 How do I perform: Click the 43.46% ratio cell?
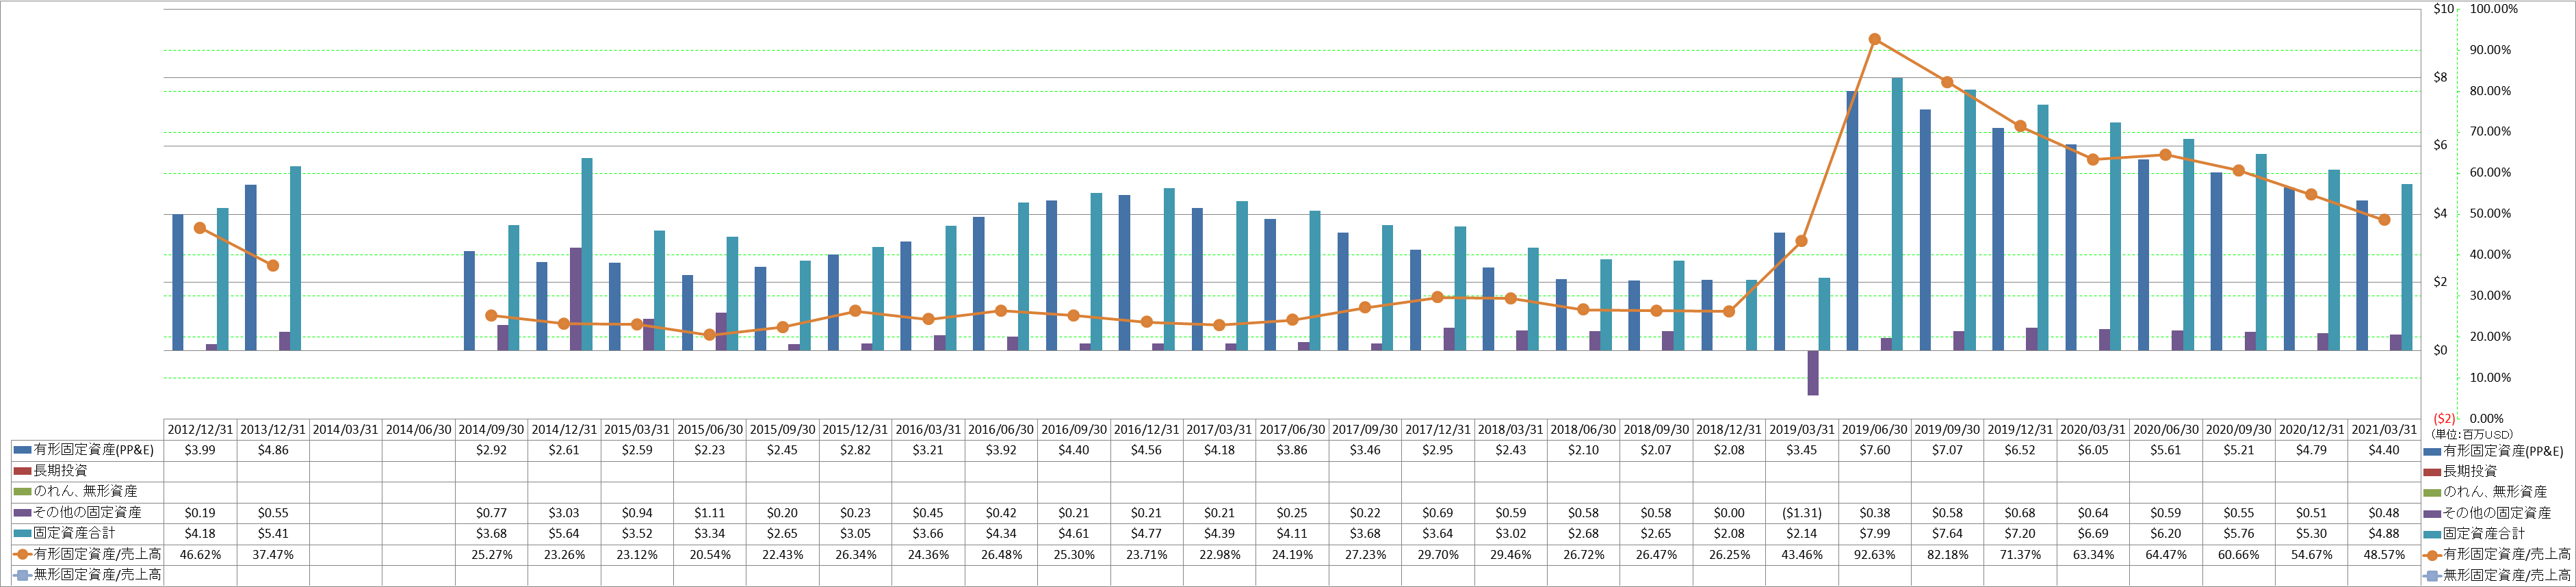coord(1802,554)
